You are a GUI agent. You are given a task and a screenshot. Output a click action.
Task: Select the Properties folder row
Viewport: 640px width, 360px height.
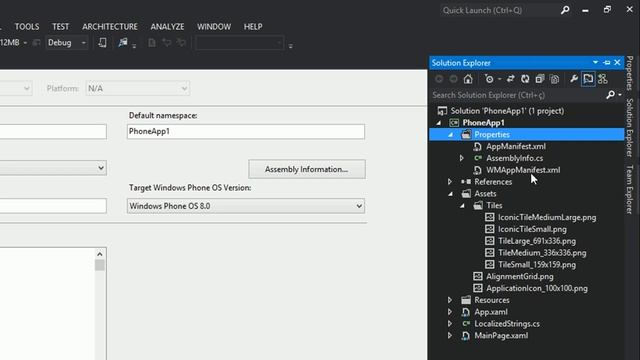527,134
